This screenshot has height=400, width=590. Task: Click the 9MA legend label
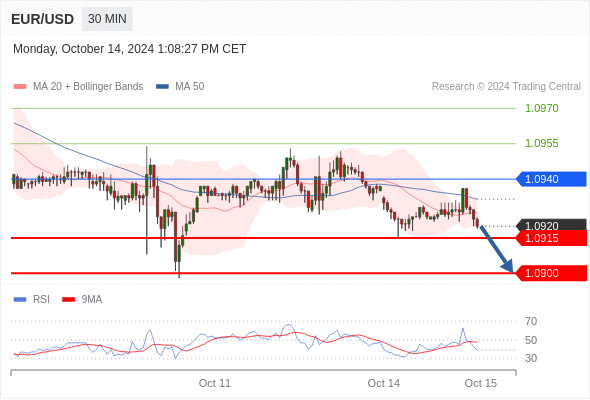click(92, 300)
